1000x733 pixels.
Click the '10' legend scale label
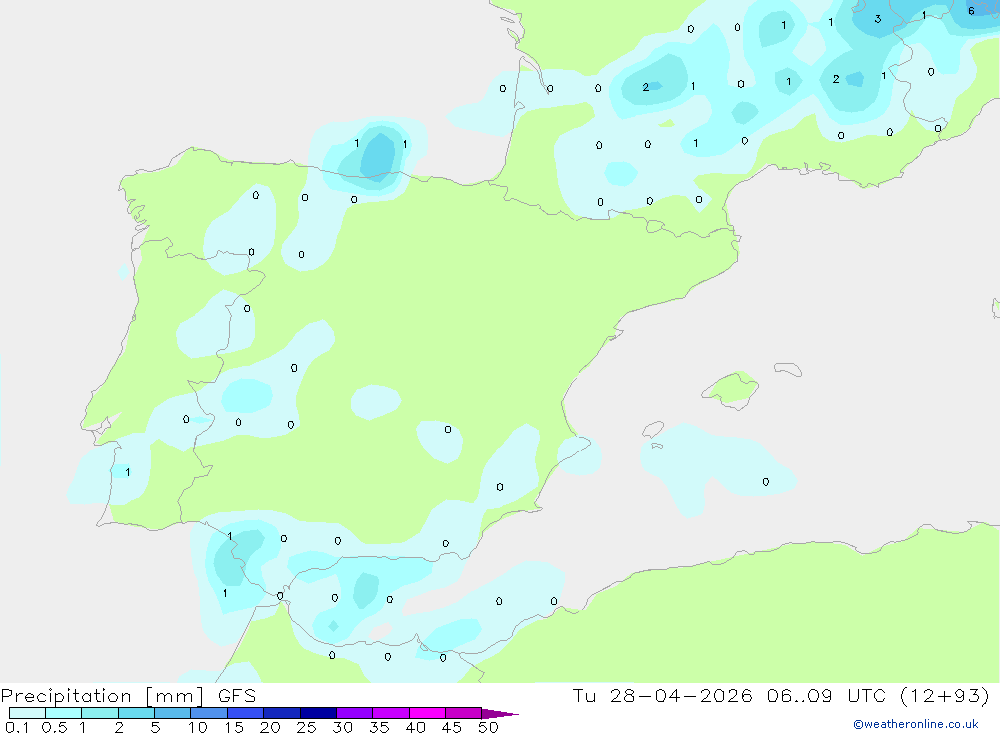(198, 727)
